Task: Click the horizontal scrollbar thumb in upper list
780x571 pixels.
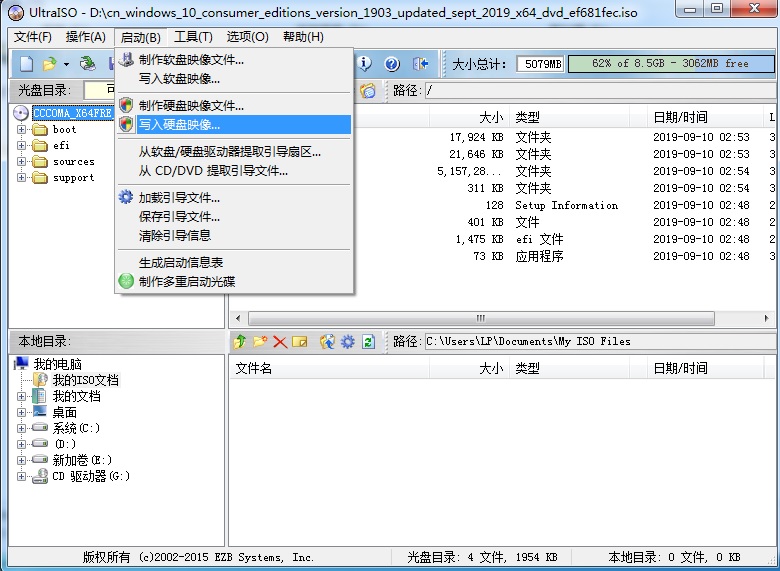Action: point(481,318)
